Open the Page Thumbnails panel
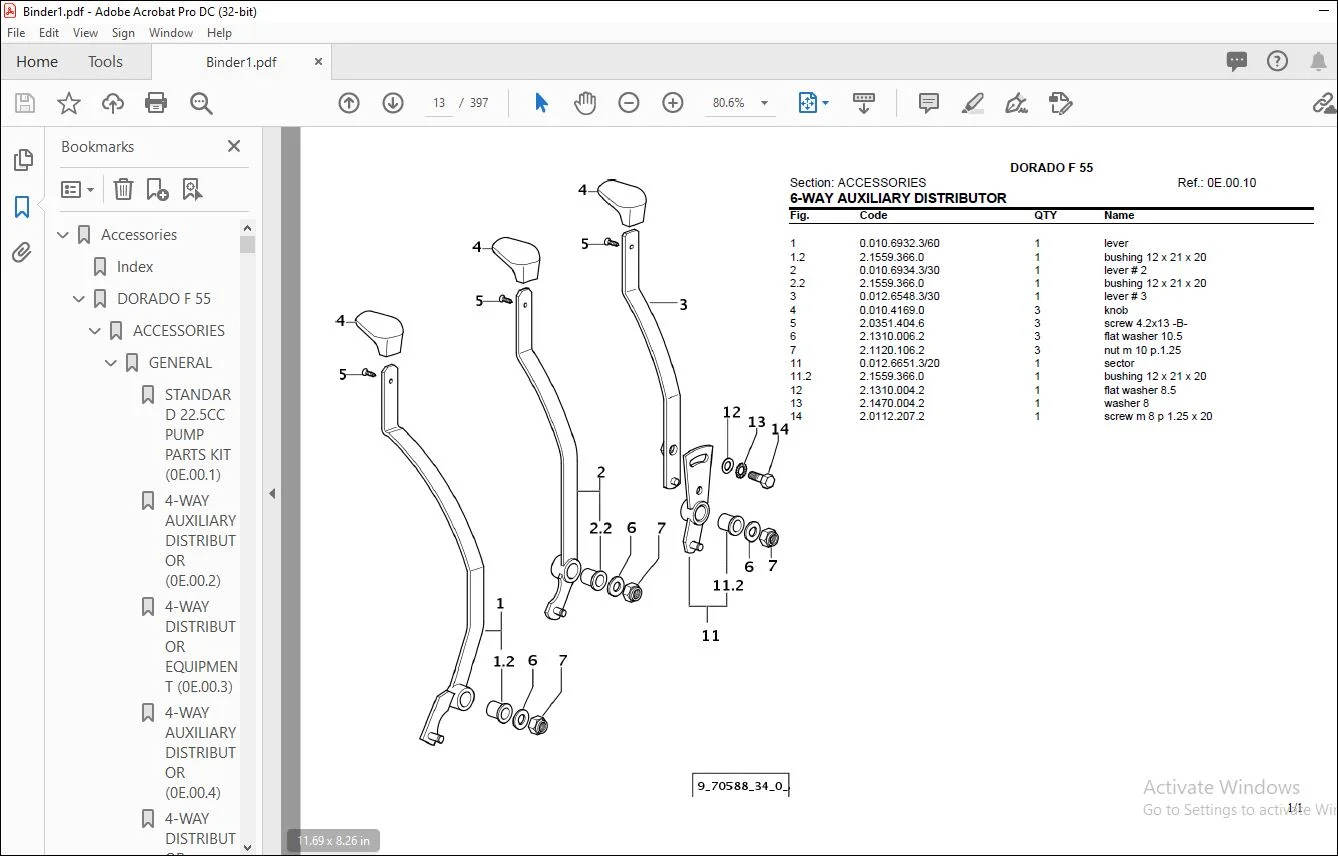The image size is (1338, 856). pyautogui.click(x=22, y=160)
